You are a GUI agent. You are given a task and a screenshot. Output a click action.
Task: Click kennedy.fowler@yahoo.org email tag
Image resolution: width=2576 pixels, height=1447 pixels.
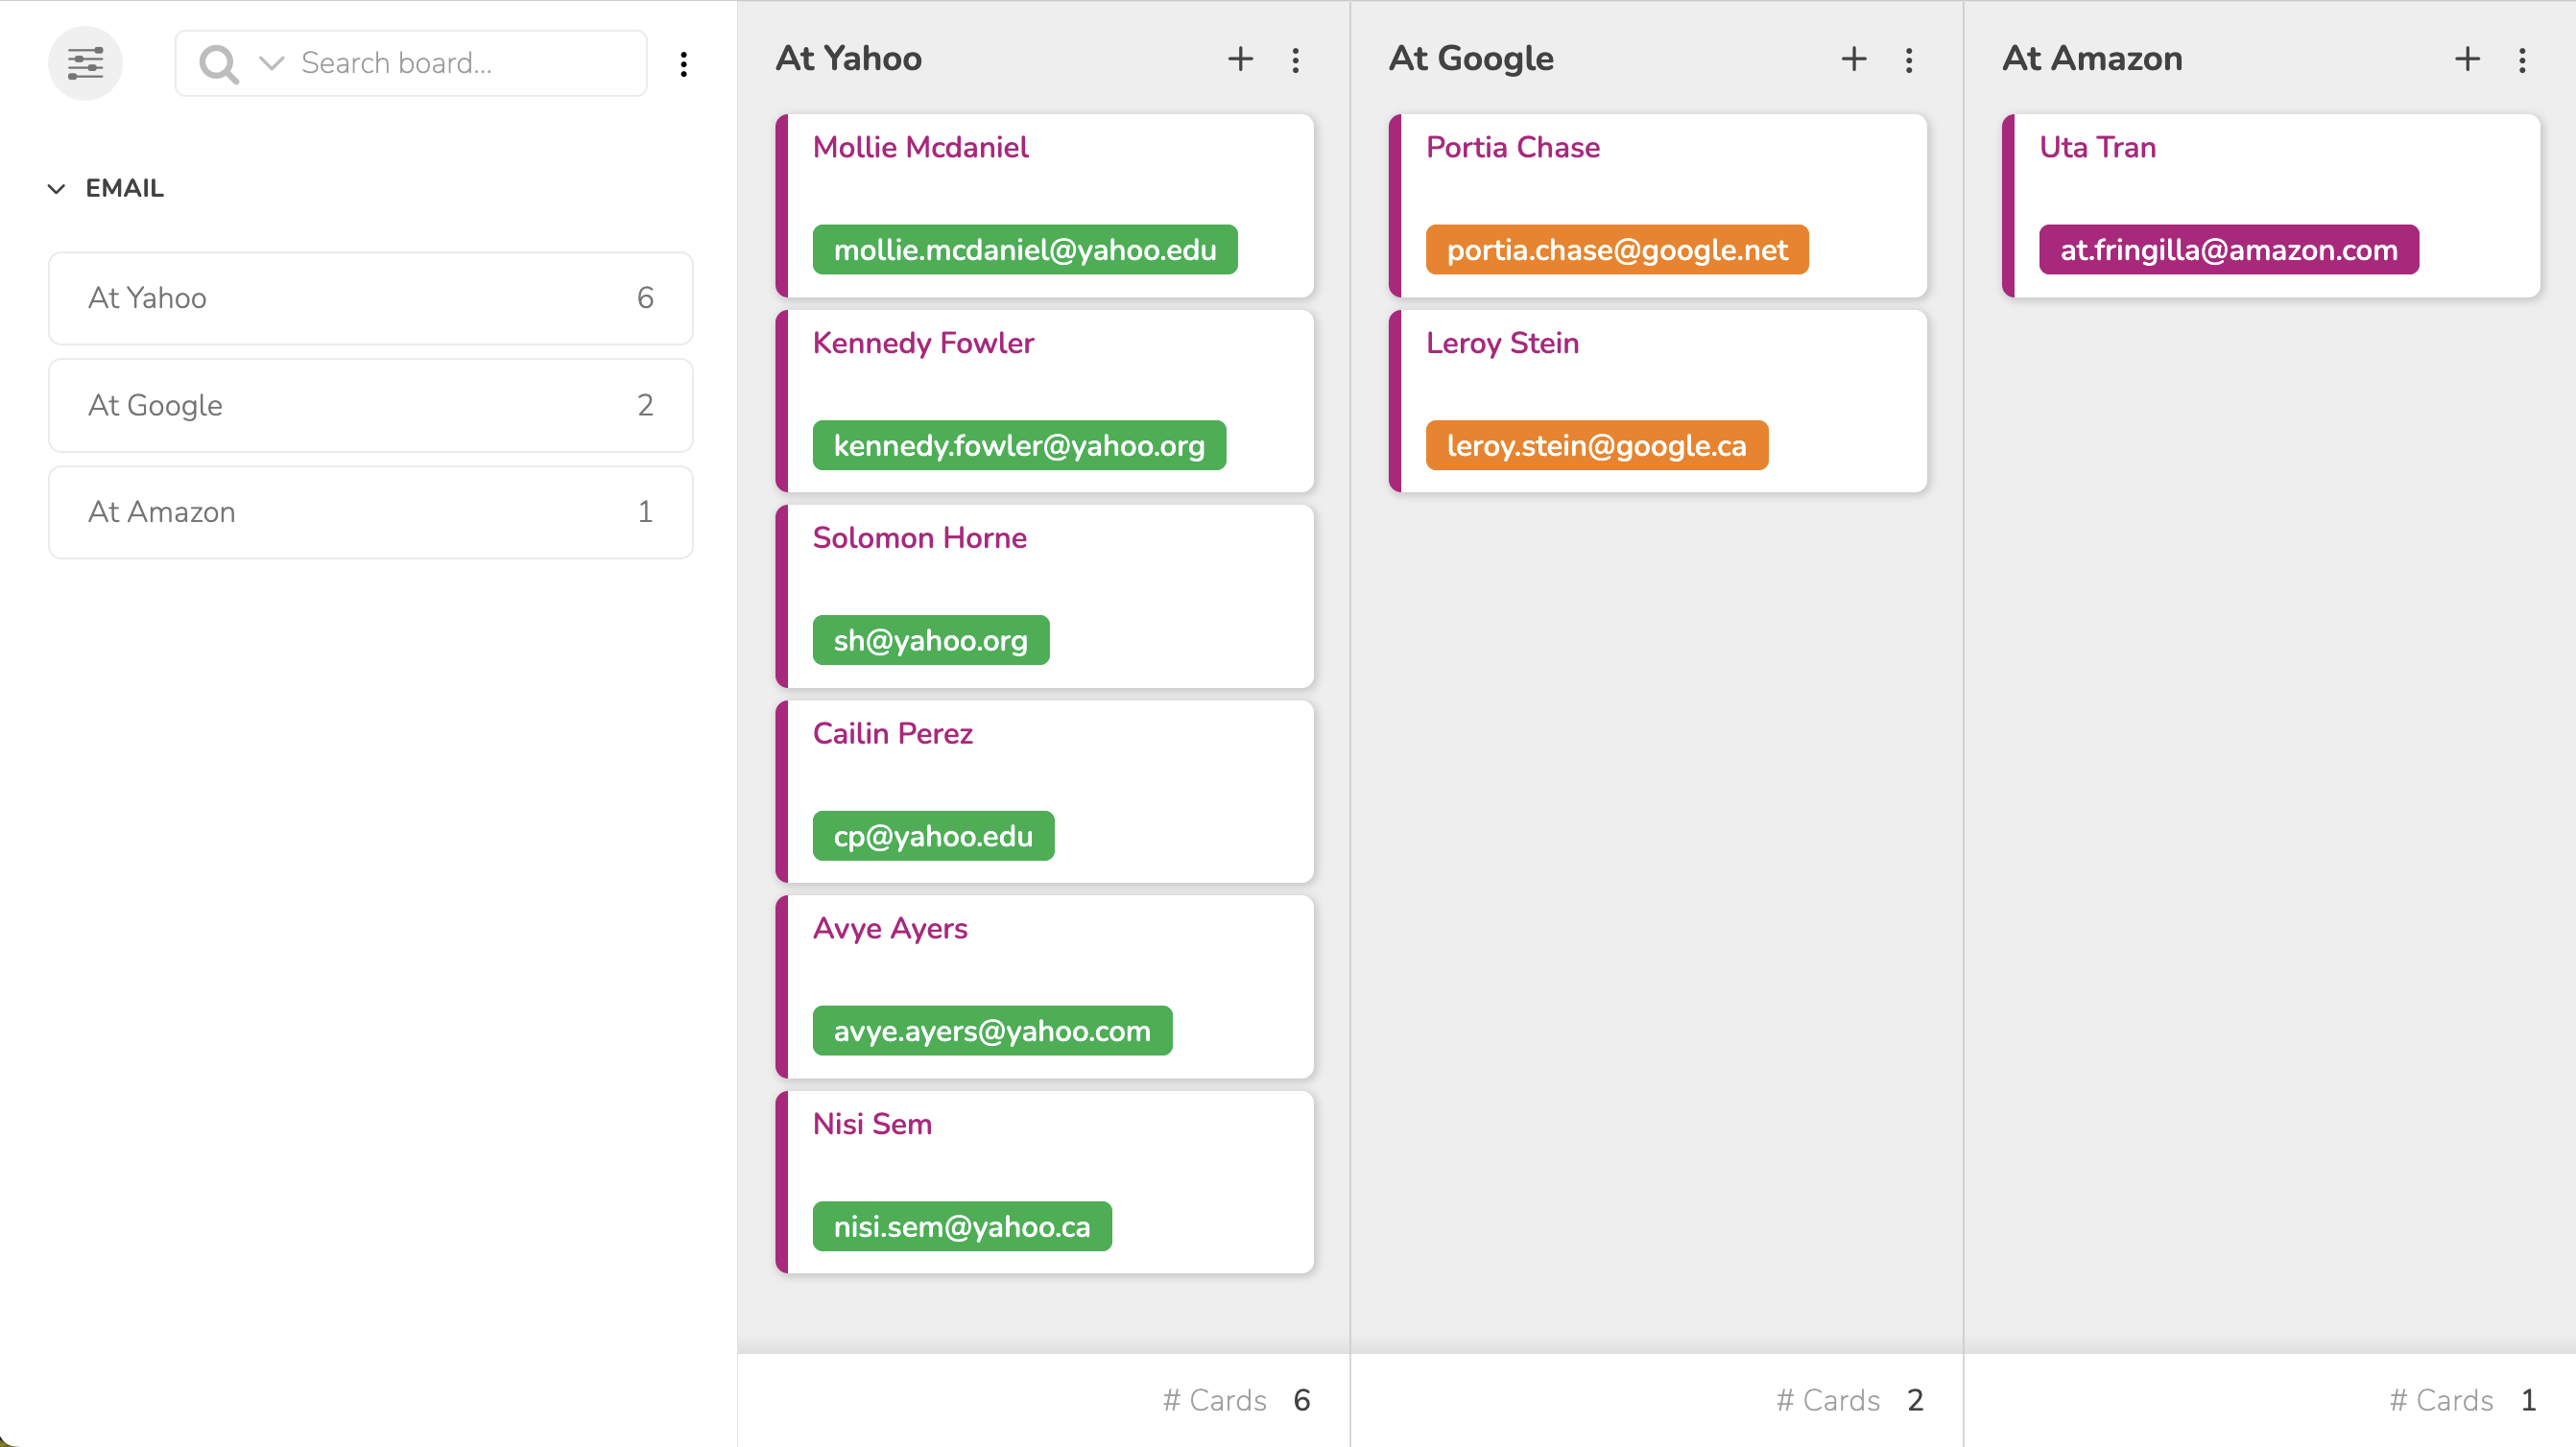(1019, 445)
